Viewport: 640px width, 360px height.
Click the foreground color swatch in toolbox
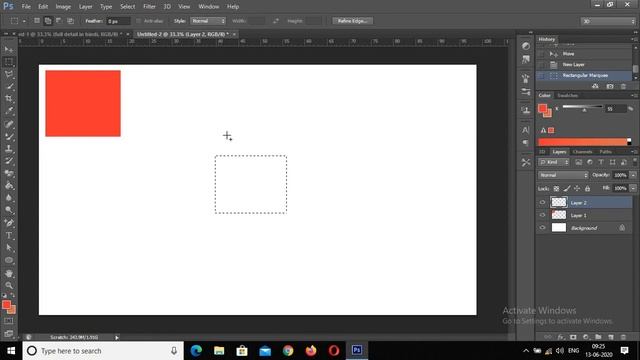point(6,305)
